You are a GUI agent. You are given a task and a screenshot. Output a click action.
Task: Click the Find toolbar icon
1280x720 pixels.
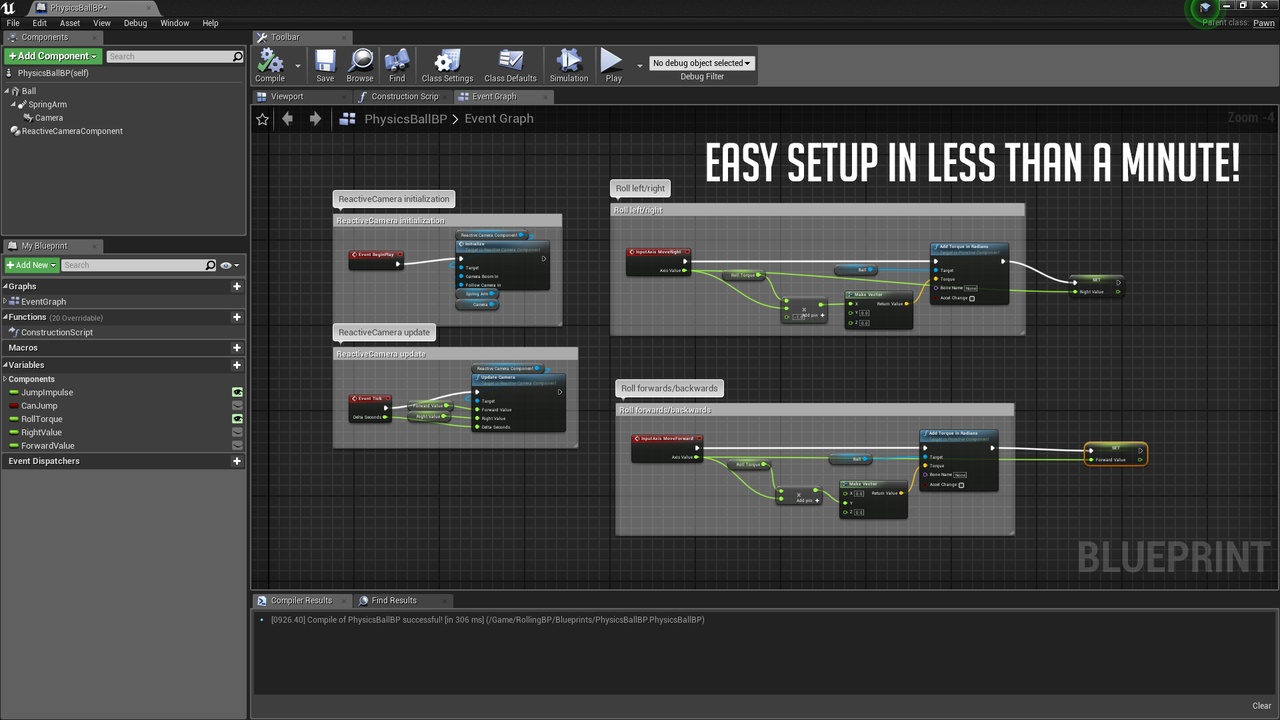(x=397, y=62)
